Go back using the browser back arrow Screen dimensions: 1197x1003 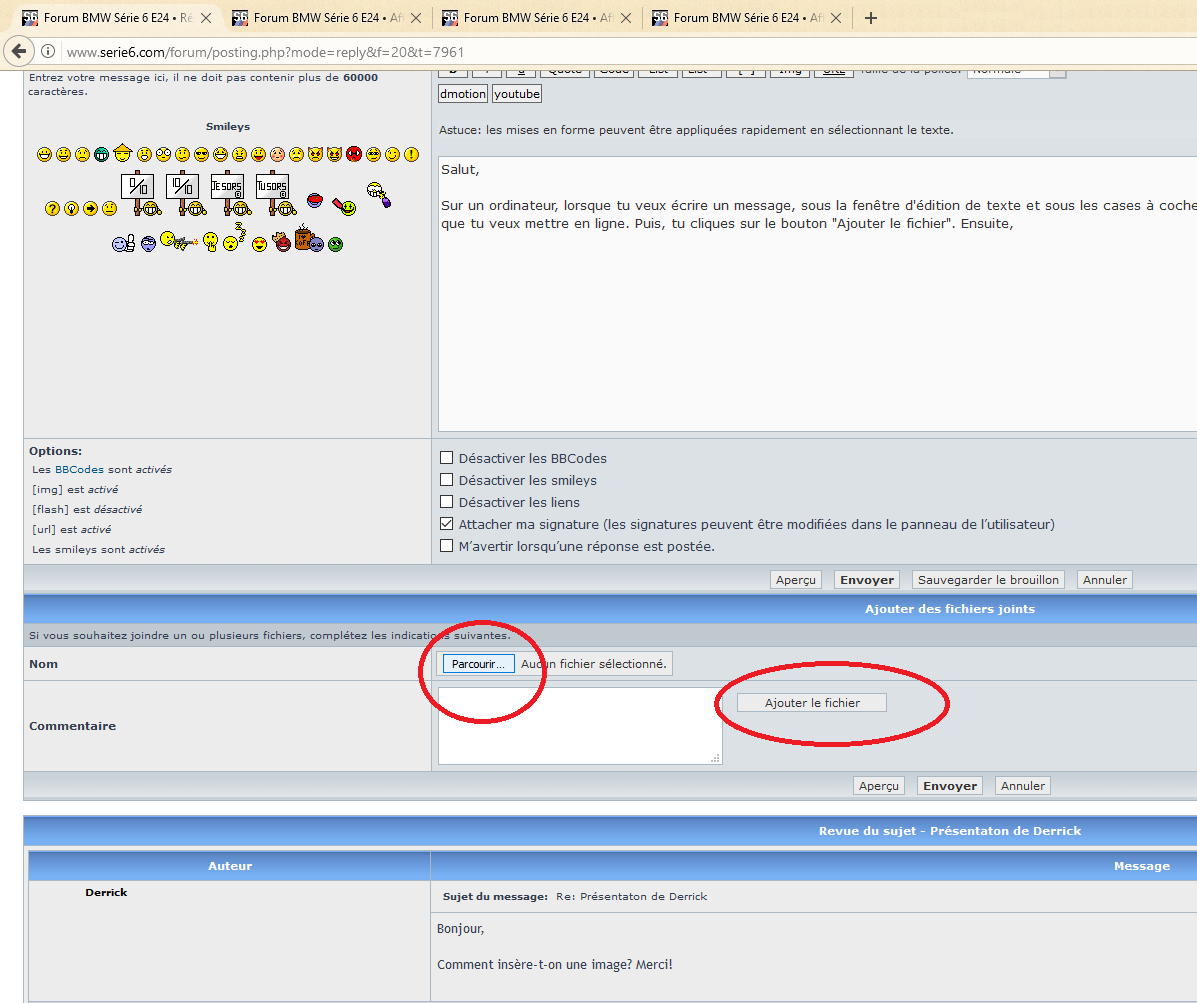pyautogui.click(x=18, y=52)
